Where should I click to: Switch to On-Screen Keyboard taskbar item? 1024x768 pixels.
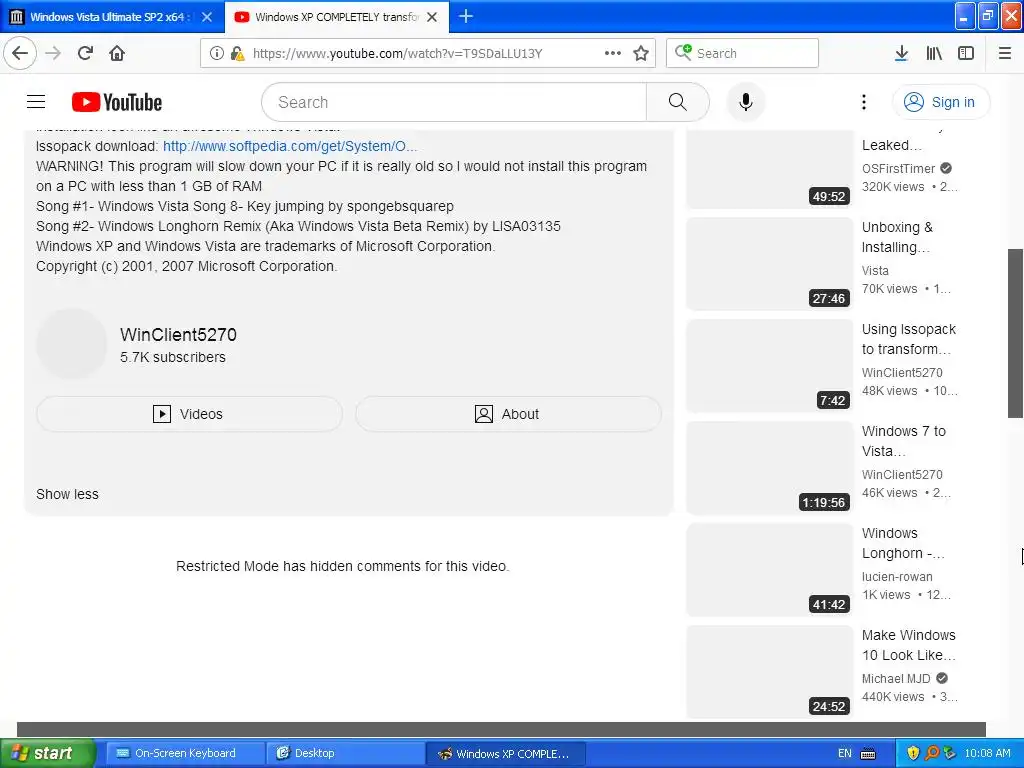pos(185,753)
